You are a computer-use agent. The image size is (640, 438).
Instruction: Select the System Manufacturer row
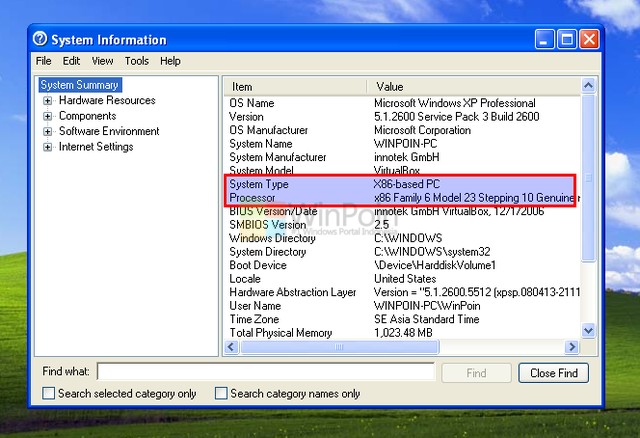(x=402, y=157)
